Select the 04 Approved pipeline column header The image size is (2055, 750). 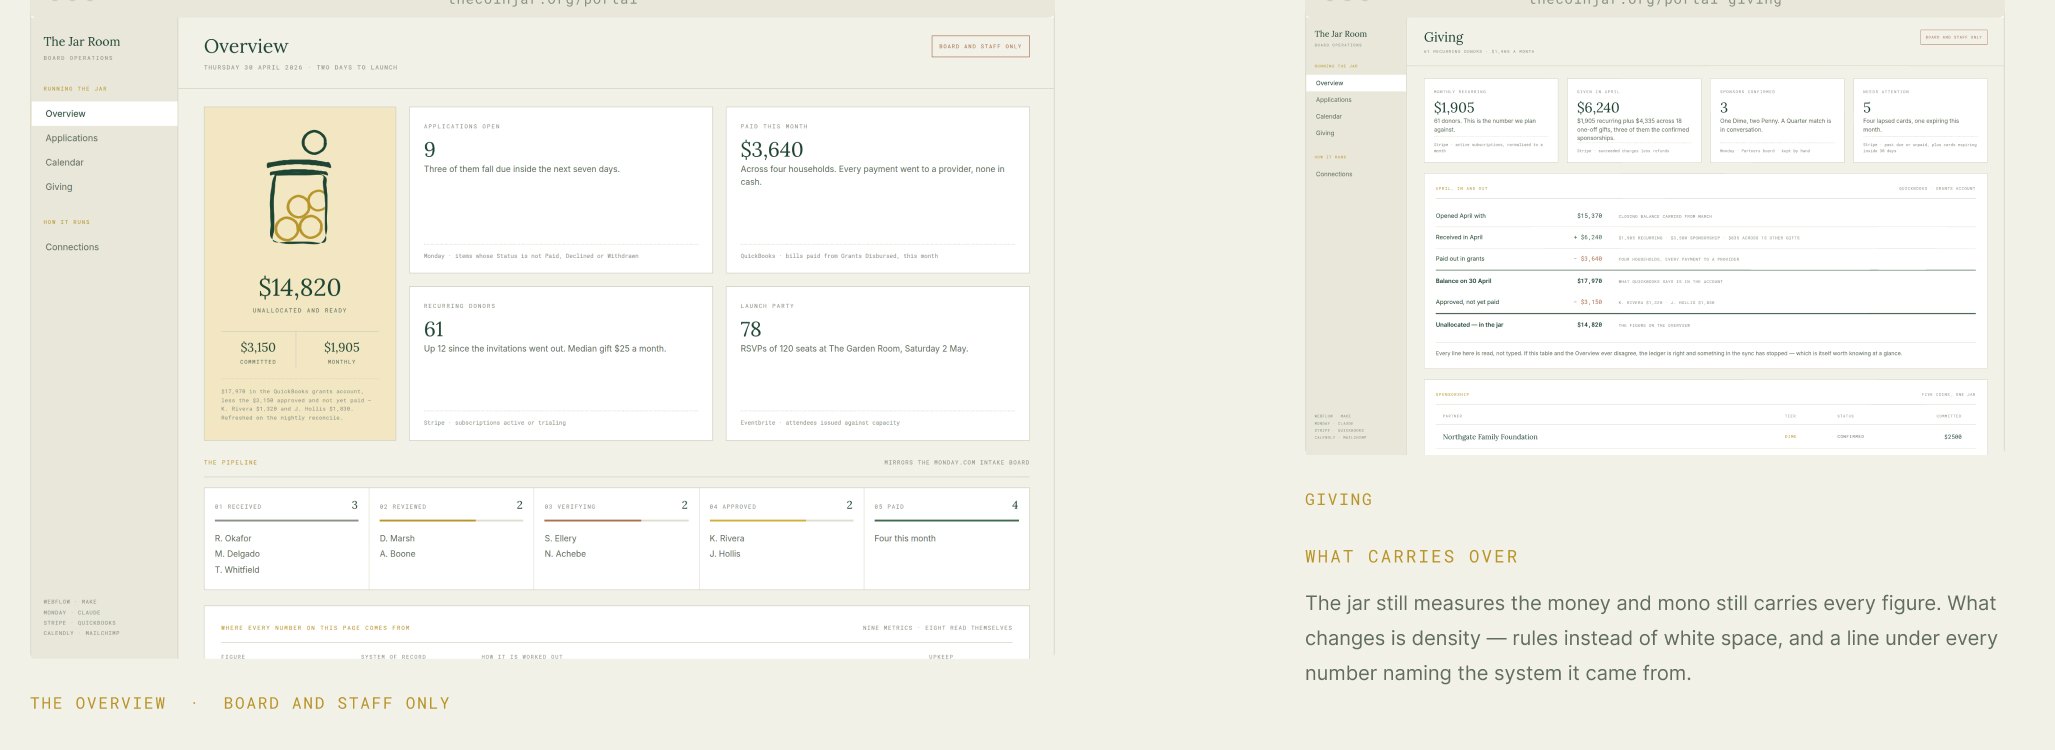point(781,506)
